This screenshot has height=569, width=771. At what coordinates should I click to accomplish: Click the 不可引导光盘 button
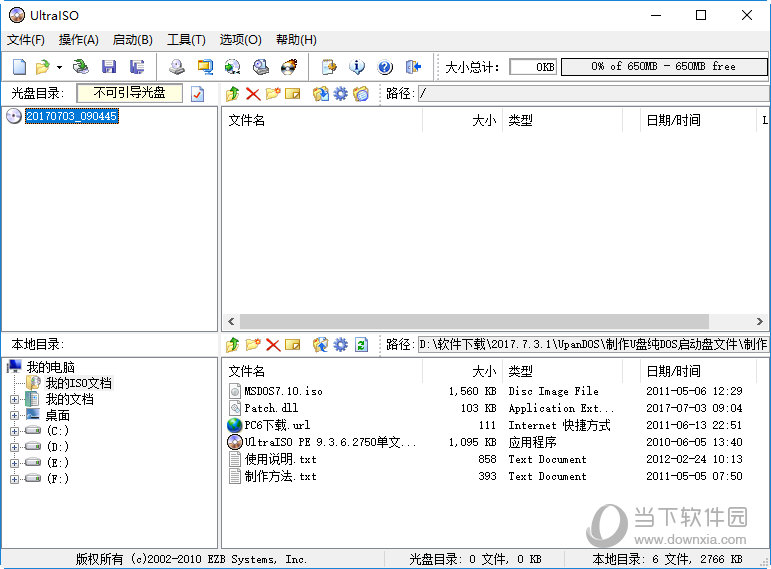(x=130, y=93)
